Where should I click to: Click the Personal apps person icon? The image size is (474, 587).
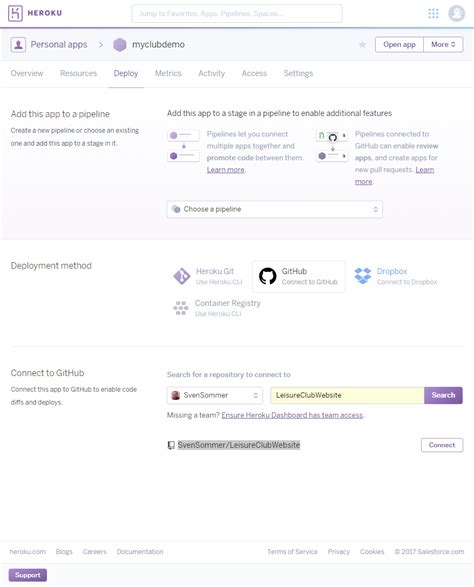pyautogui.click(x=18, y=45)
